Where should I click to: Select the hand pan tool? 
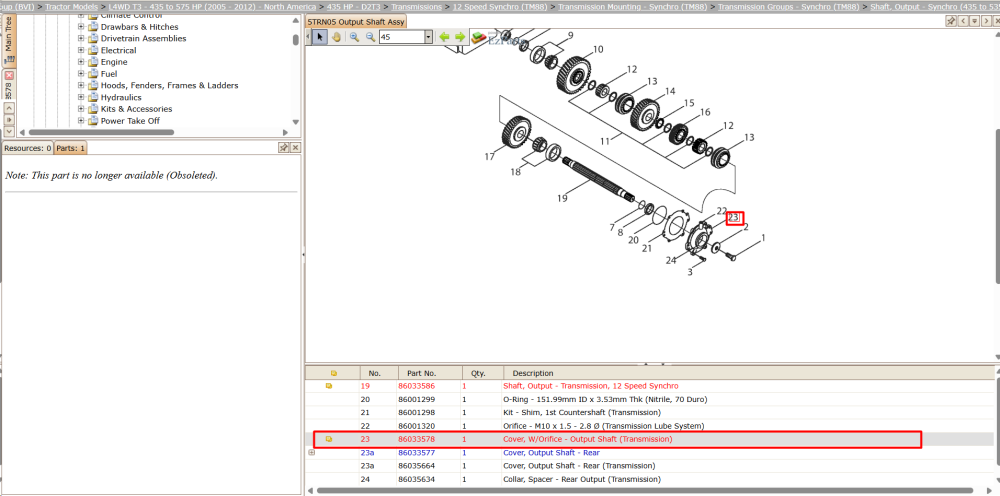[x=336, y=37]
